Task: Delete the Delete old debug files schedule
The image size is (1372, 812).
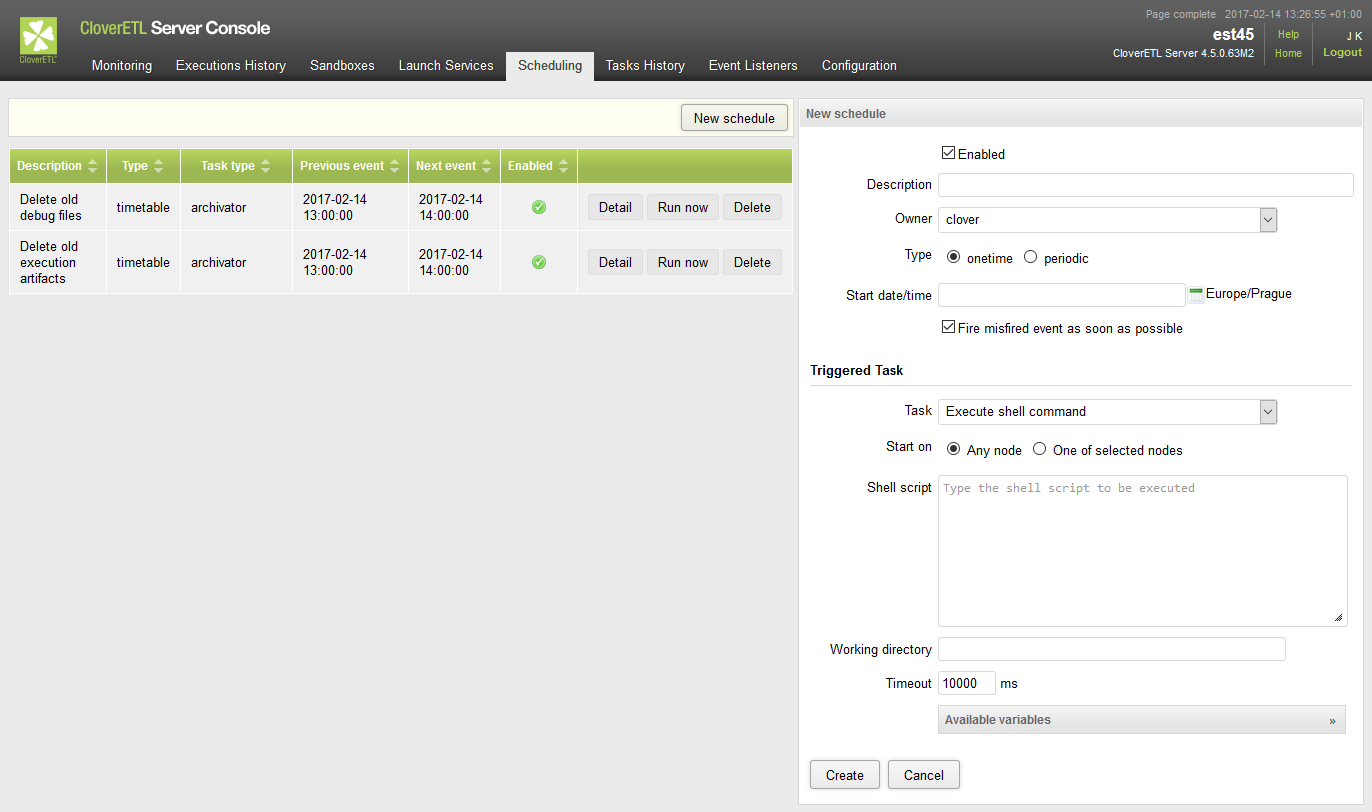Action: coord(752,207)
